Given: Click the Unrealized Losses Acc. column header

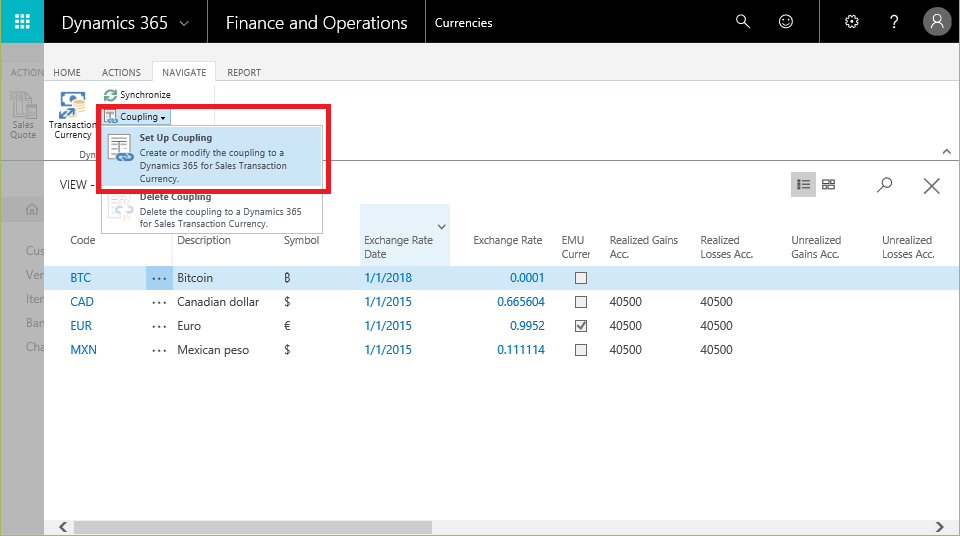Looking at the screenshot, I should pos(908,247).
